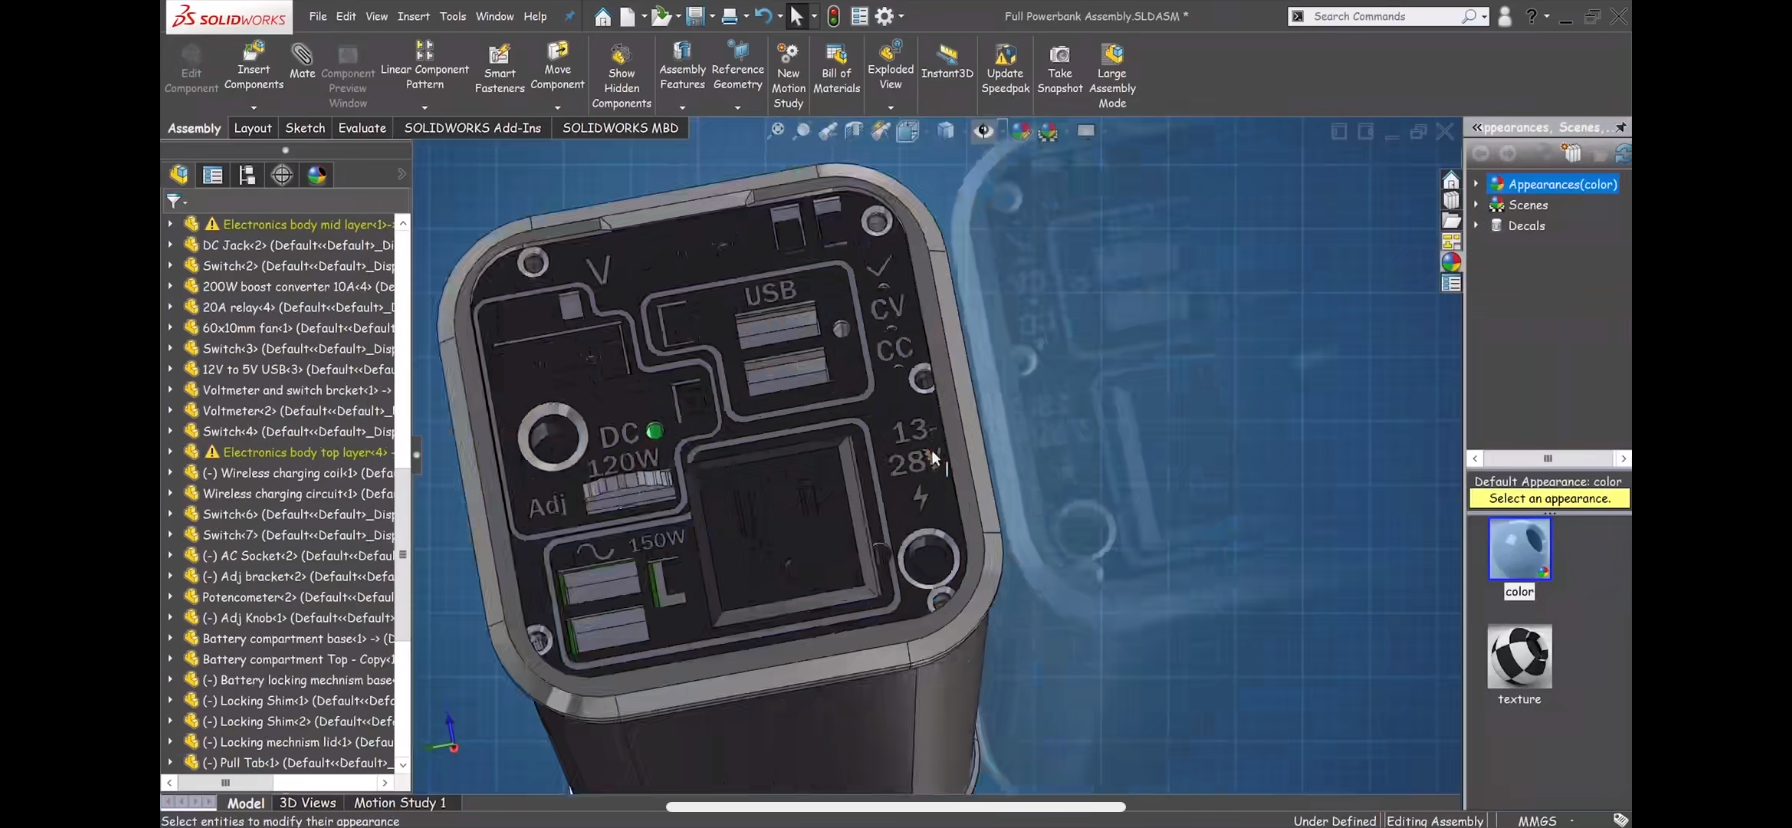The width and height of the screenshot is (1792, 828).
Task: Open the Assembly Features tool
Action: click(x=682, y=66)
